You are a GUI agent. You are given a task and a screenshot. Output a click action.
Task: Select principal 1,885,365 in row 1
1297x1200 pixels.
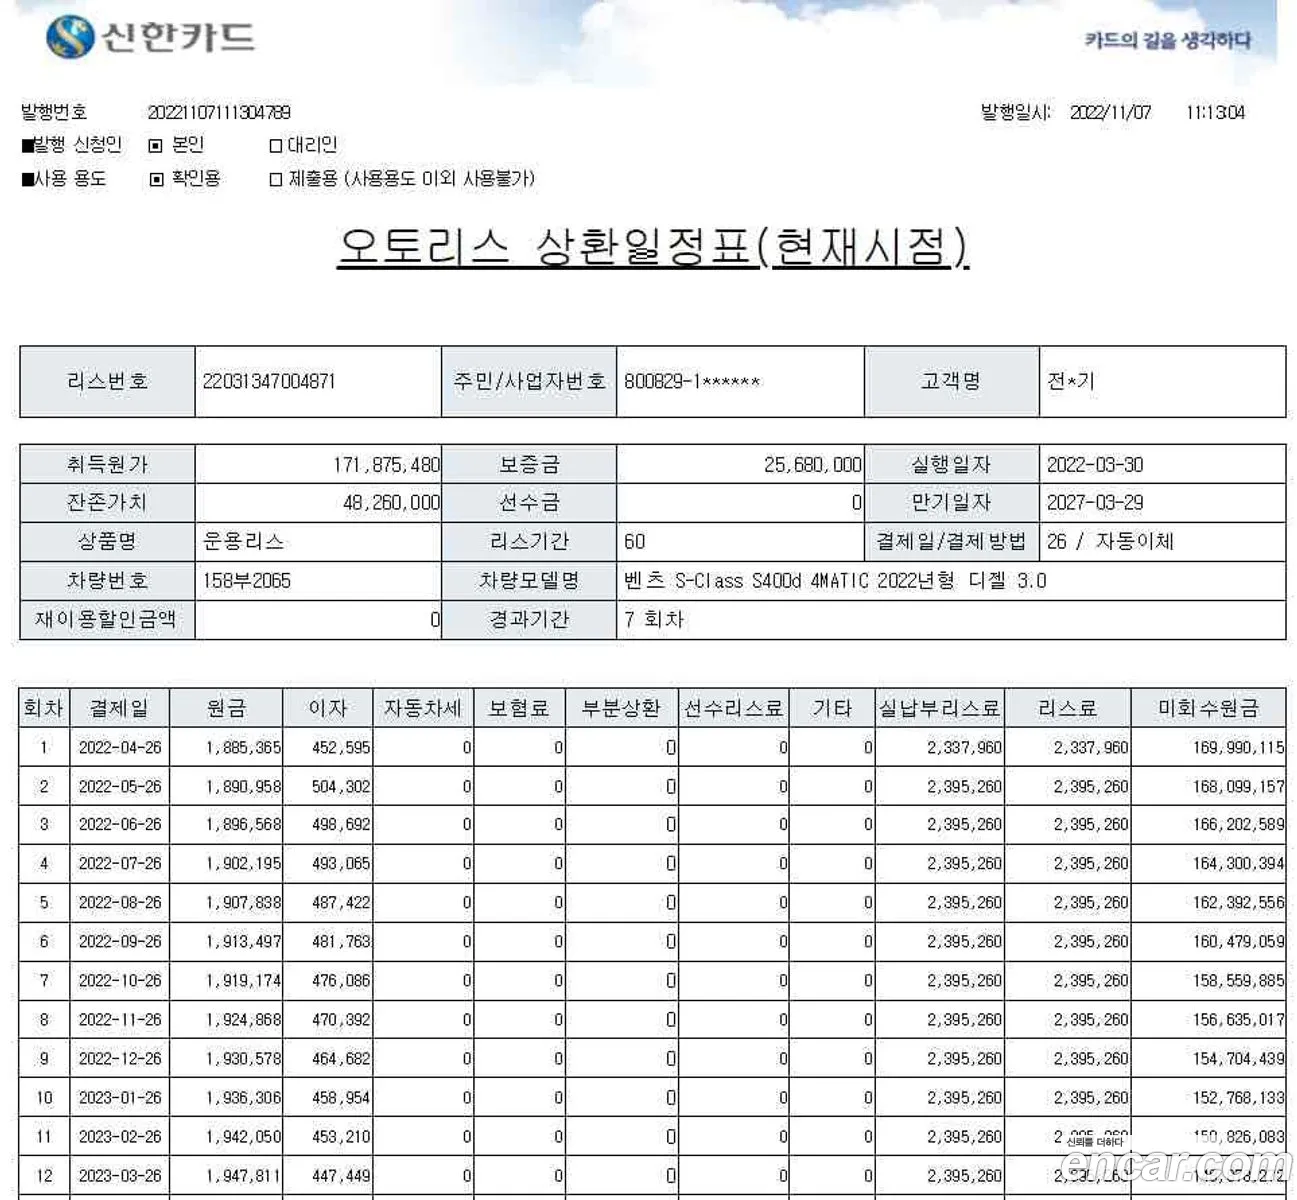coord(243,747)
